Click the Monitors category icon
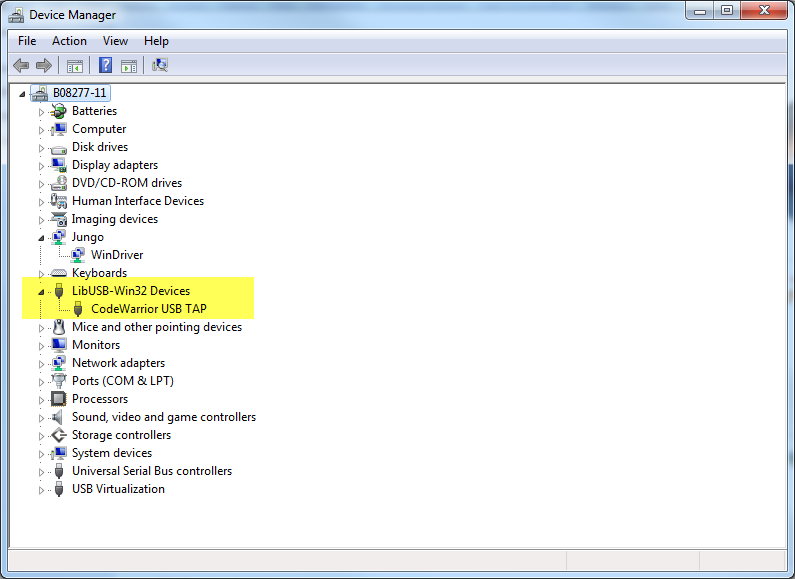 tap(59, 345)
